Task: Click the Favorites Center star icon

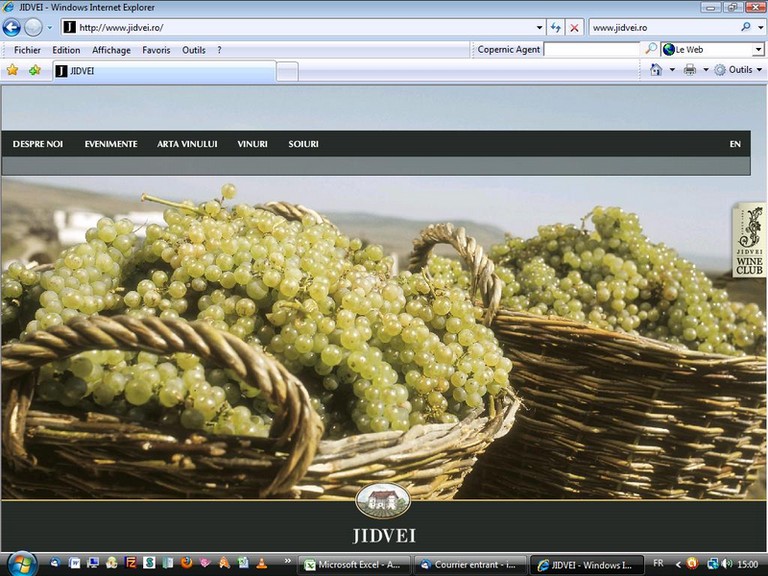Action: pyautogui.click(x=12, y=70)
